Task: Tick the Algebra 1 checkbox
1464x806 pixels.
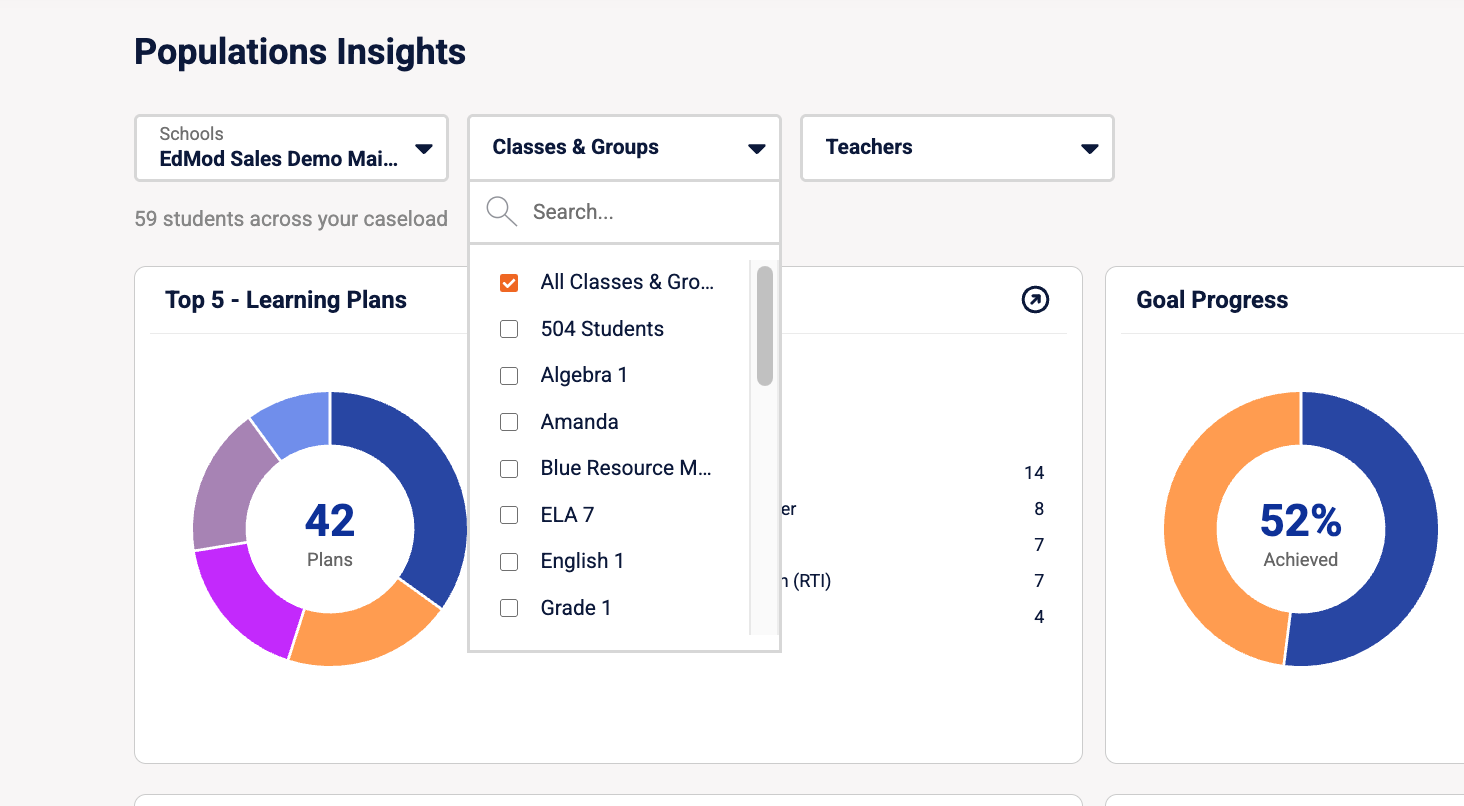Action: (x=509, y=376)
